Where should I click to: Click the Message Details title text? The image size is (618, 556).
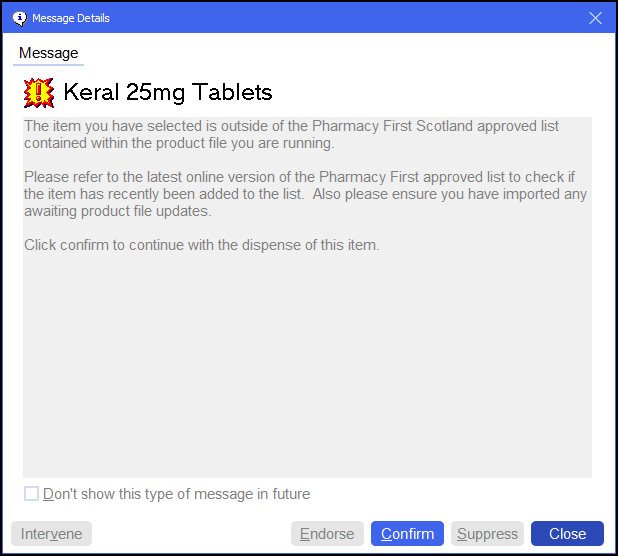(x=71, y=18)
